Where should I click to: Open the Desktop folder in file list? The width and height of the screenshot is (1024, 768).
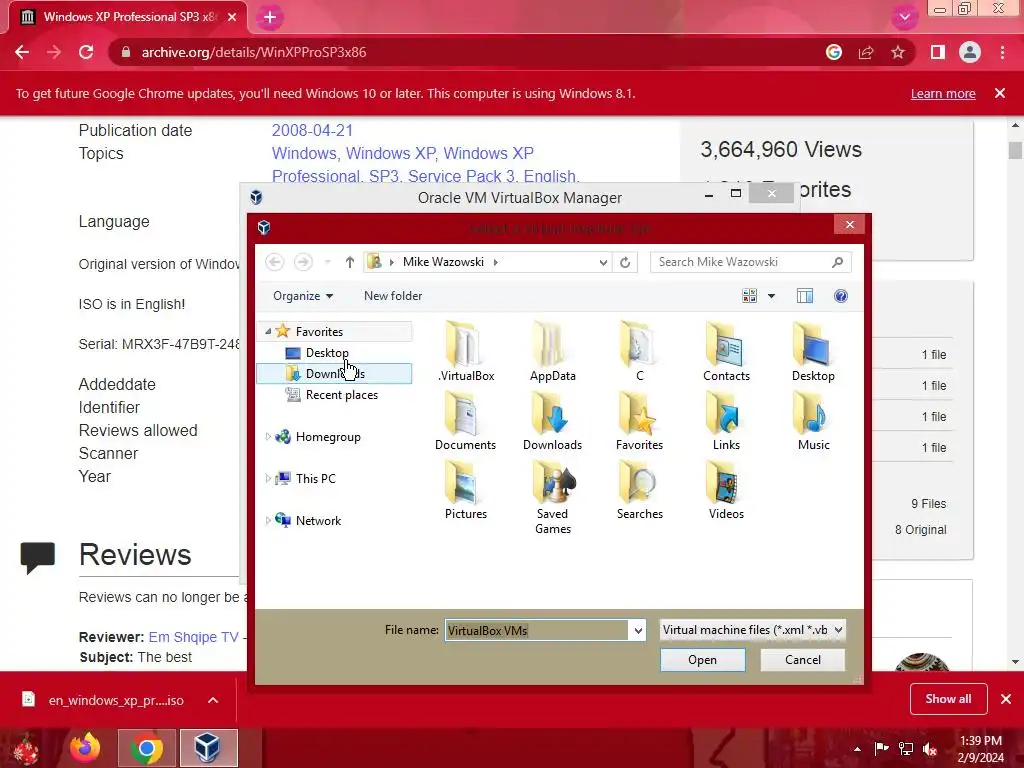point(813,351)
